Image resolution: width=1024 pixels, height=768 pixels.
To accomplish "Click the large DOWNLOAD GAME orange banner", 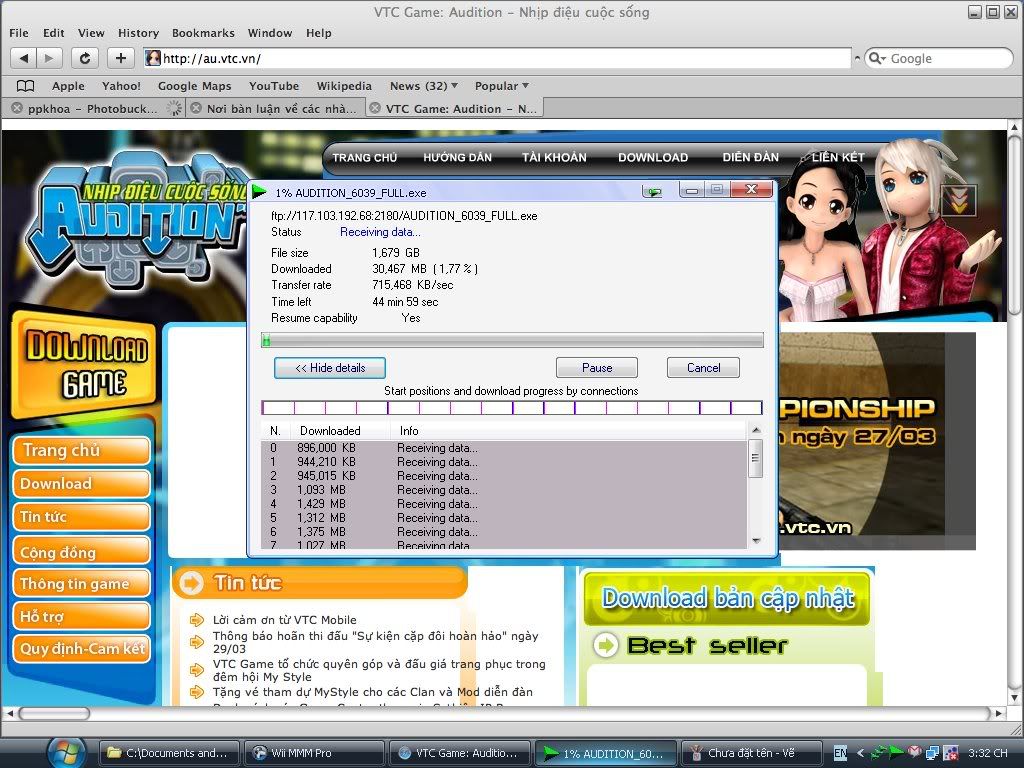I will point(84,365).
